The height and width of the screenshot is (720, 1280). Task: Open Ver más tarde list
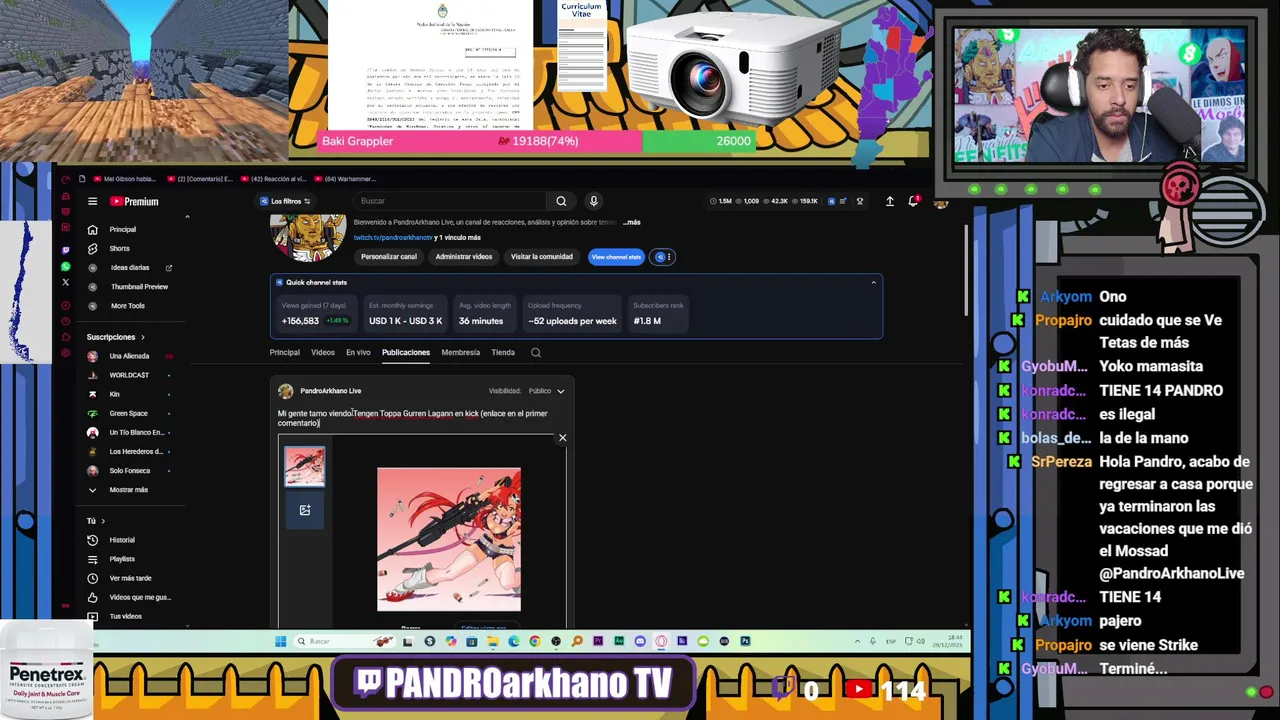click(x=130, y=578)
